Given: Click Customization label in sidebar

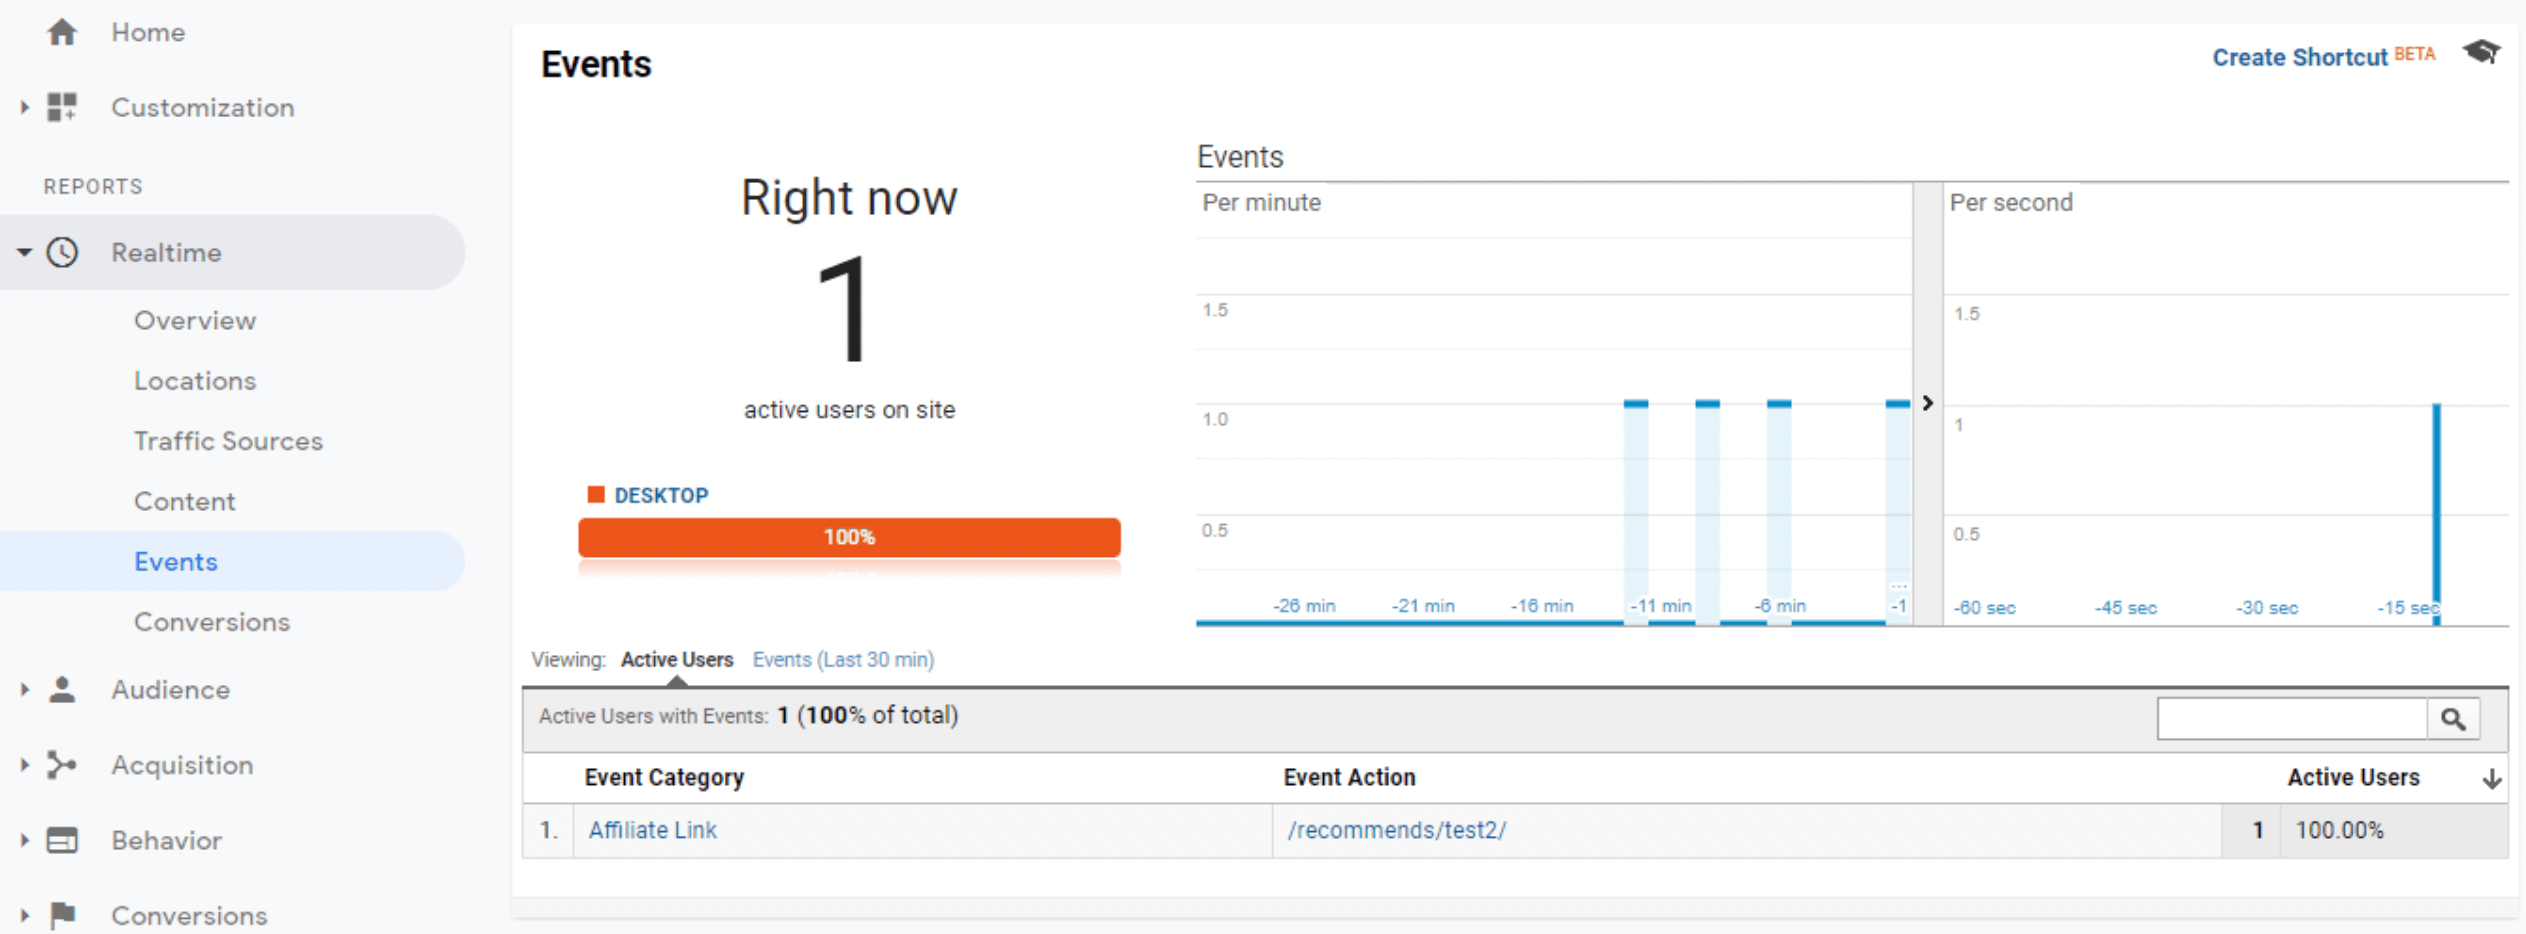Looking at the screenshot, I should coord(203,107).
